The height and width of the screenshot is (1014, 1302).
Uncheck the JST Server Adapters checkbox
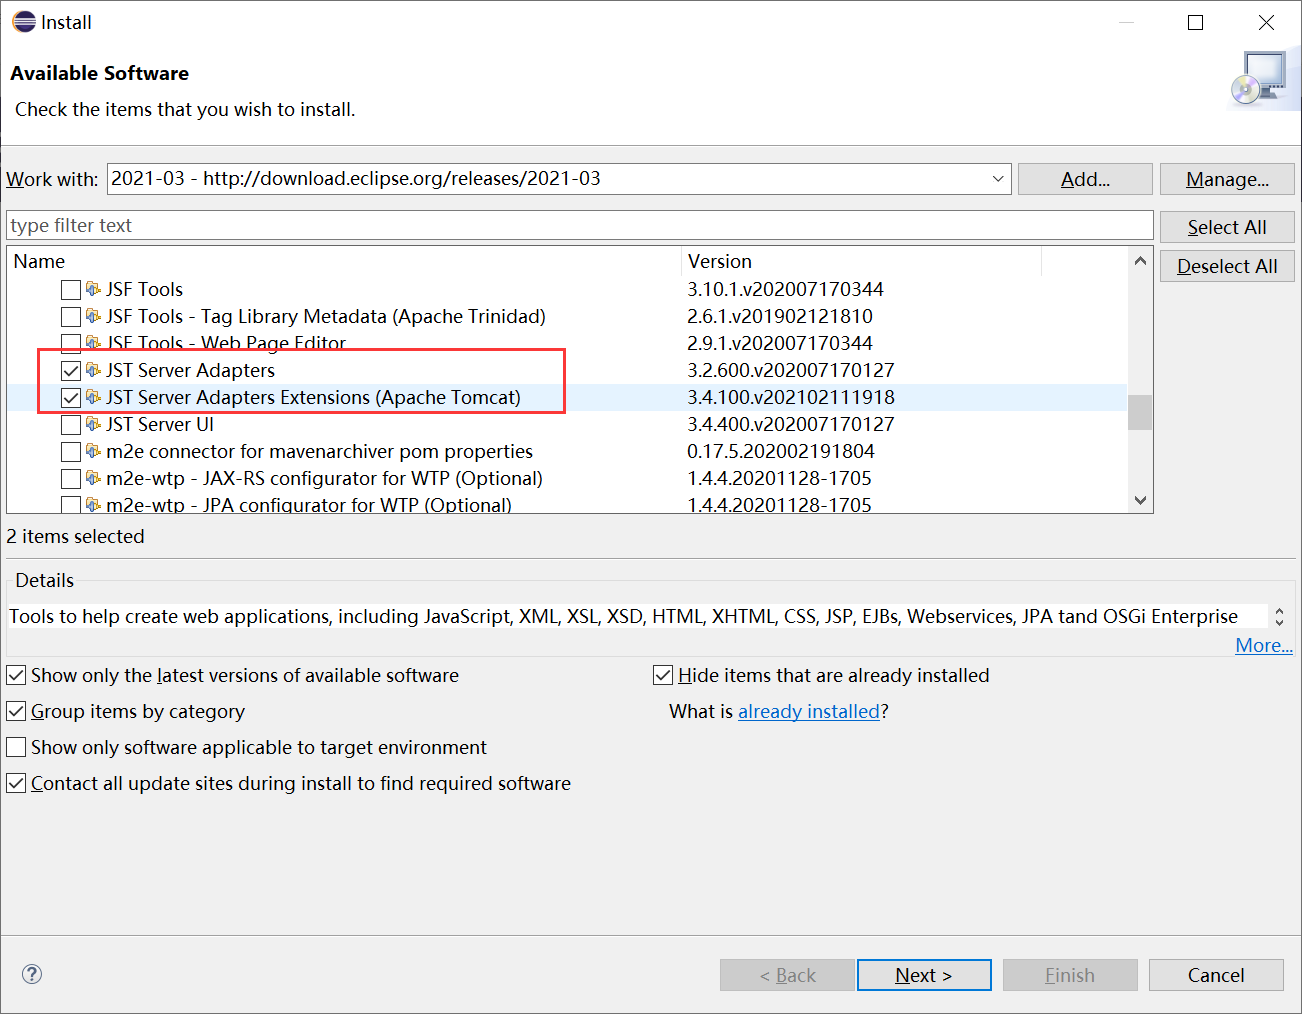point(71,371)
